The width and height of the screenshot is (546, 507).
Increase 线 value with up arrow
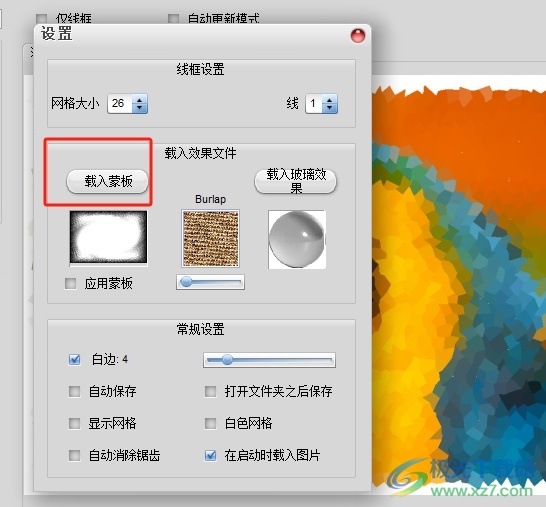point(330,100)
